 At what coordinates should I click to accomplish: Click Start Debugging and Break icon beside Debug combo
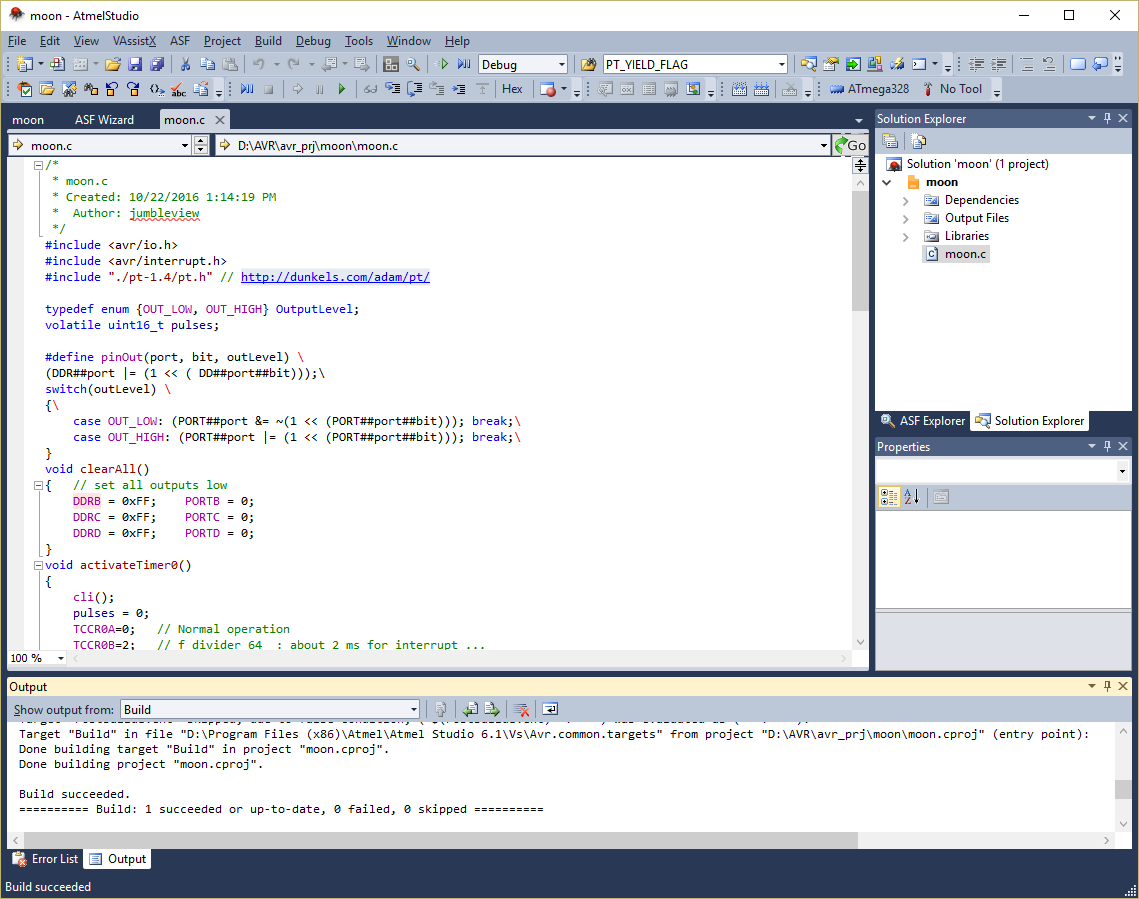463,64
